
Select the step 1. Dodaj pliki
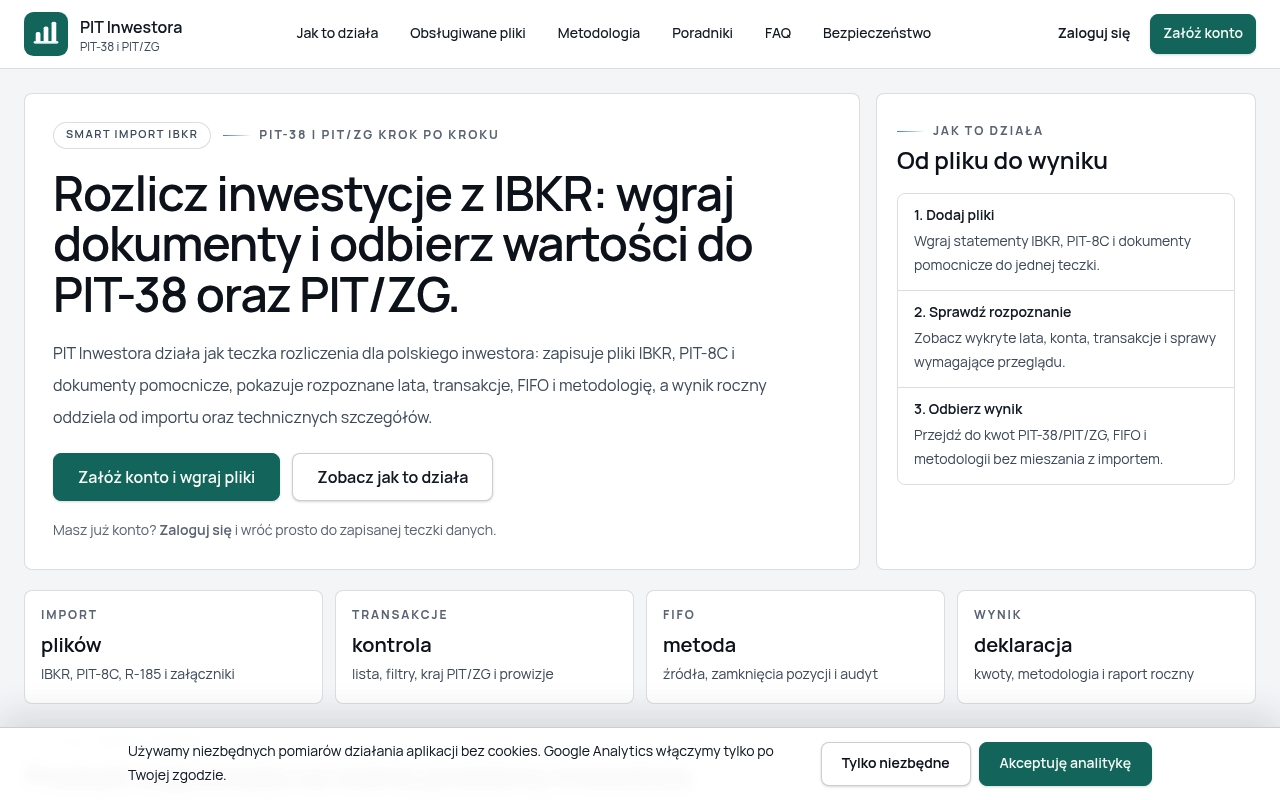(1066, 242)
